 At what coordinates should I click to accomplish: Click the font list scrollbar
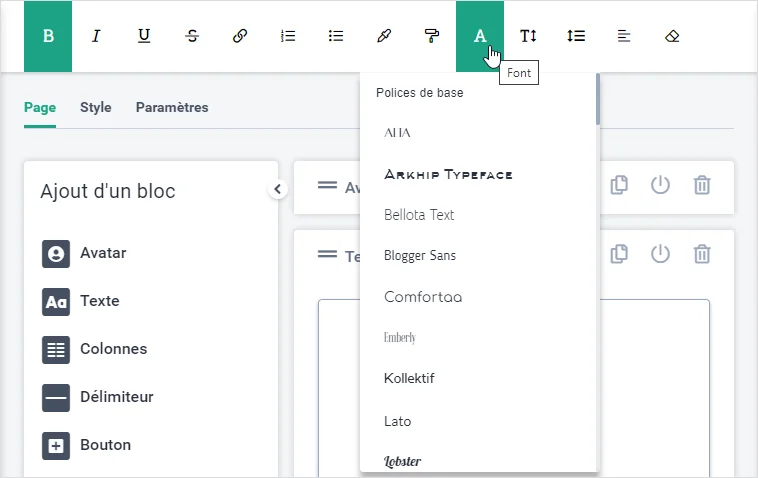597,100
